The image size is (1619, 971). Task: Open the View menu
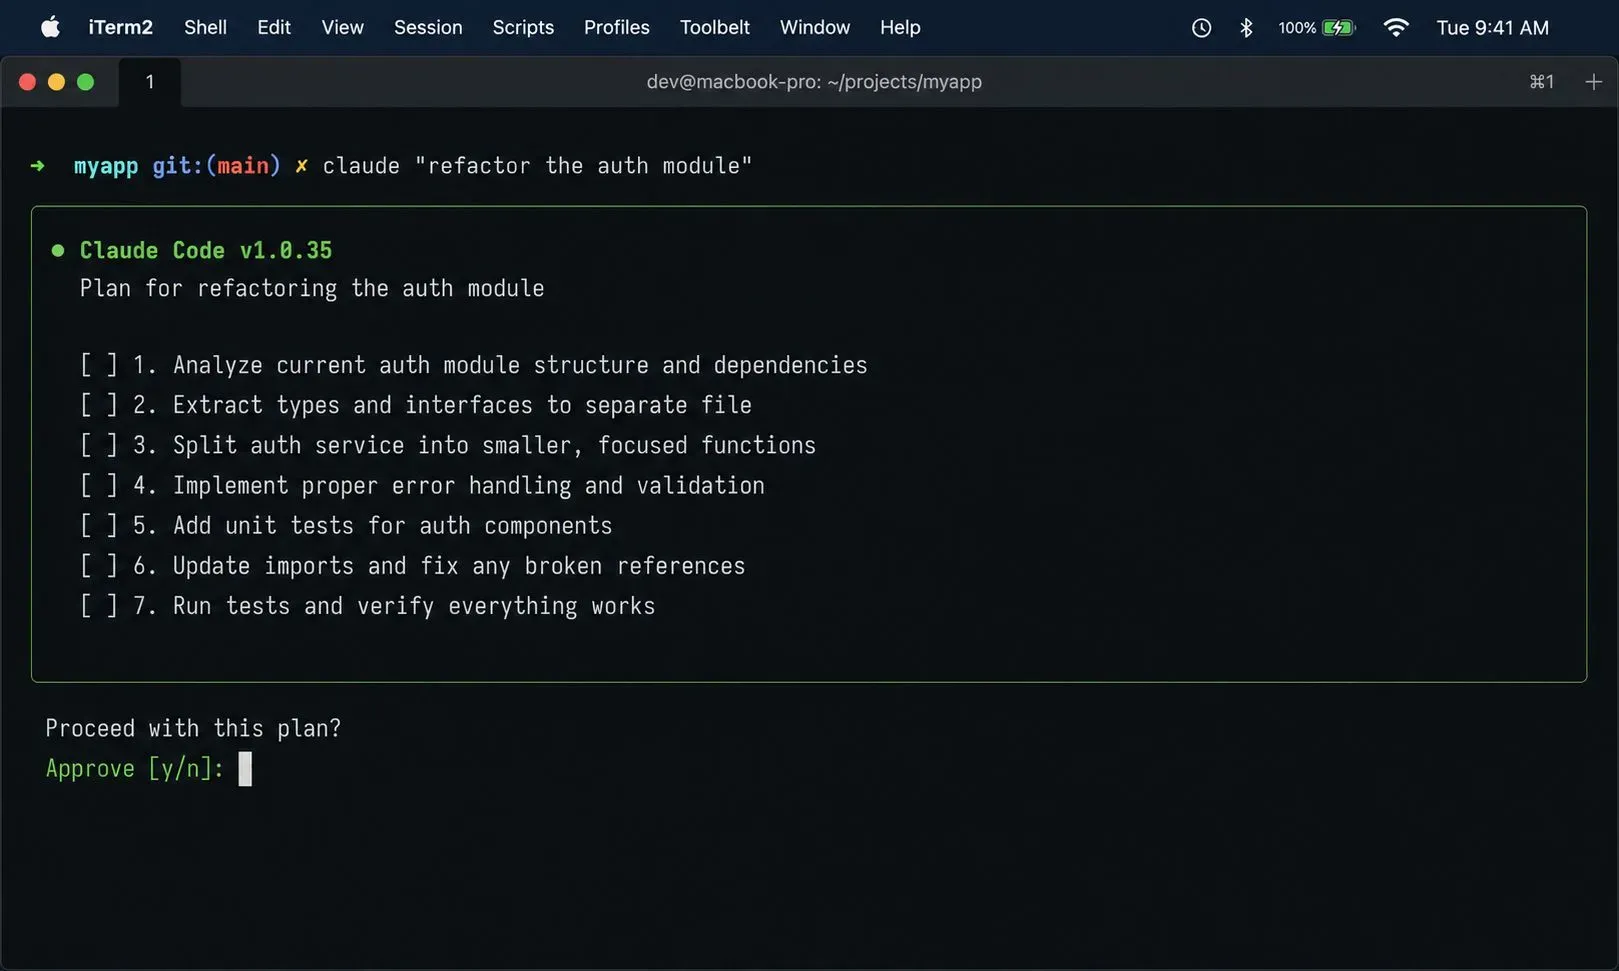point(342,27)
